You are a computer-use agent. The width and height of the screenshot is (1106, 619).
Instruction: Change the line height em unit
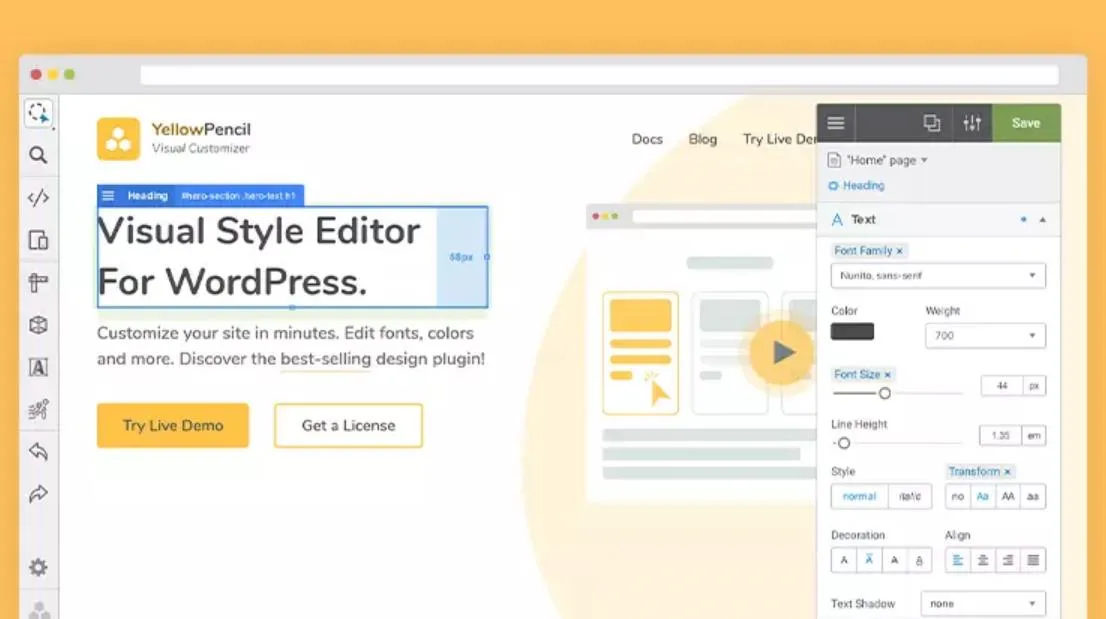coord(1033,436)
